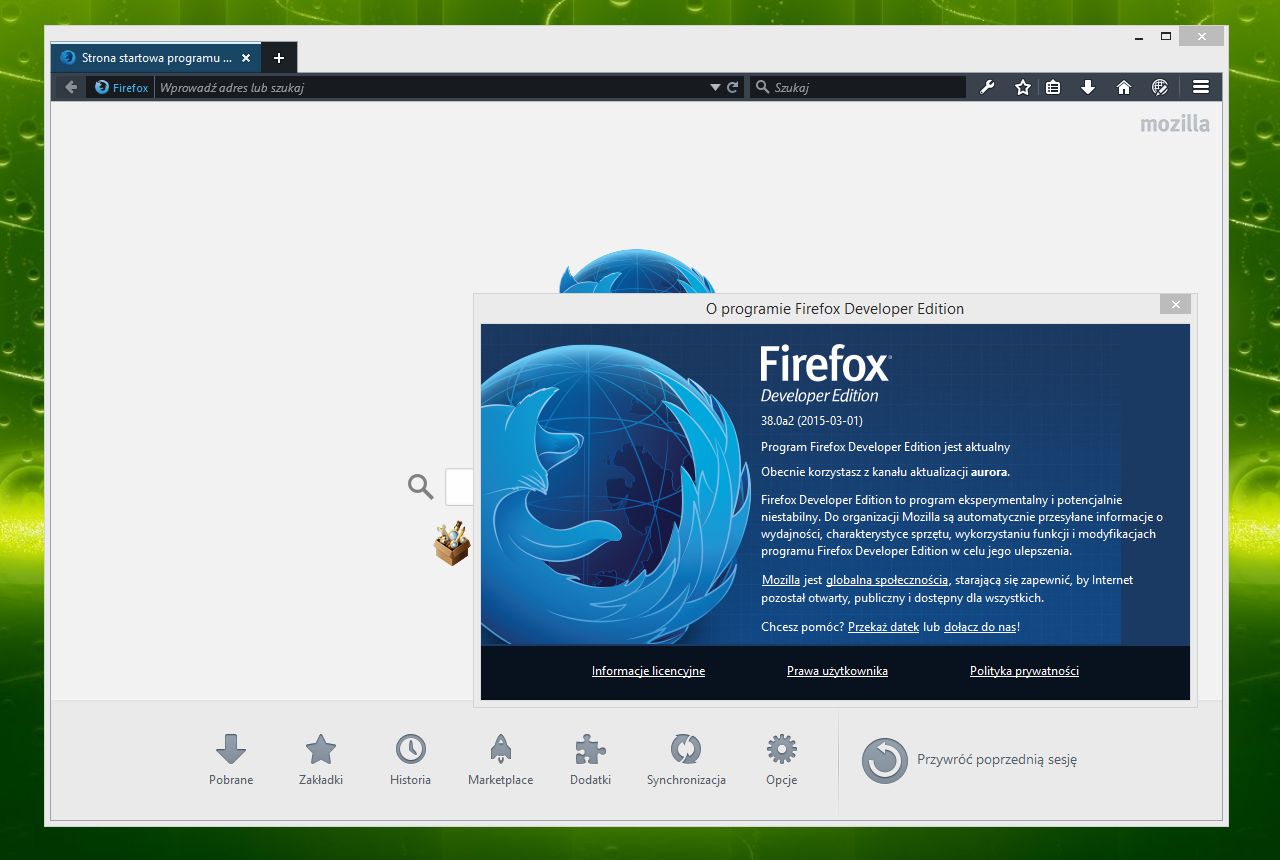This screenshot has height=860, width=1280.
Task: Open the hamburger menu
Action: (1201, 87)
